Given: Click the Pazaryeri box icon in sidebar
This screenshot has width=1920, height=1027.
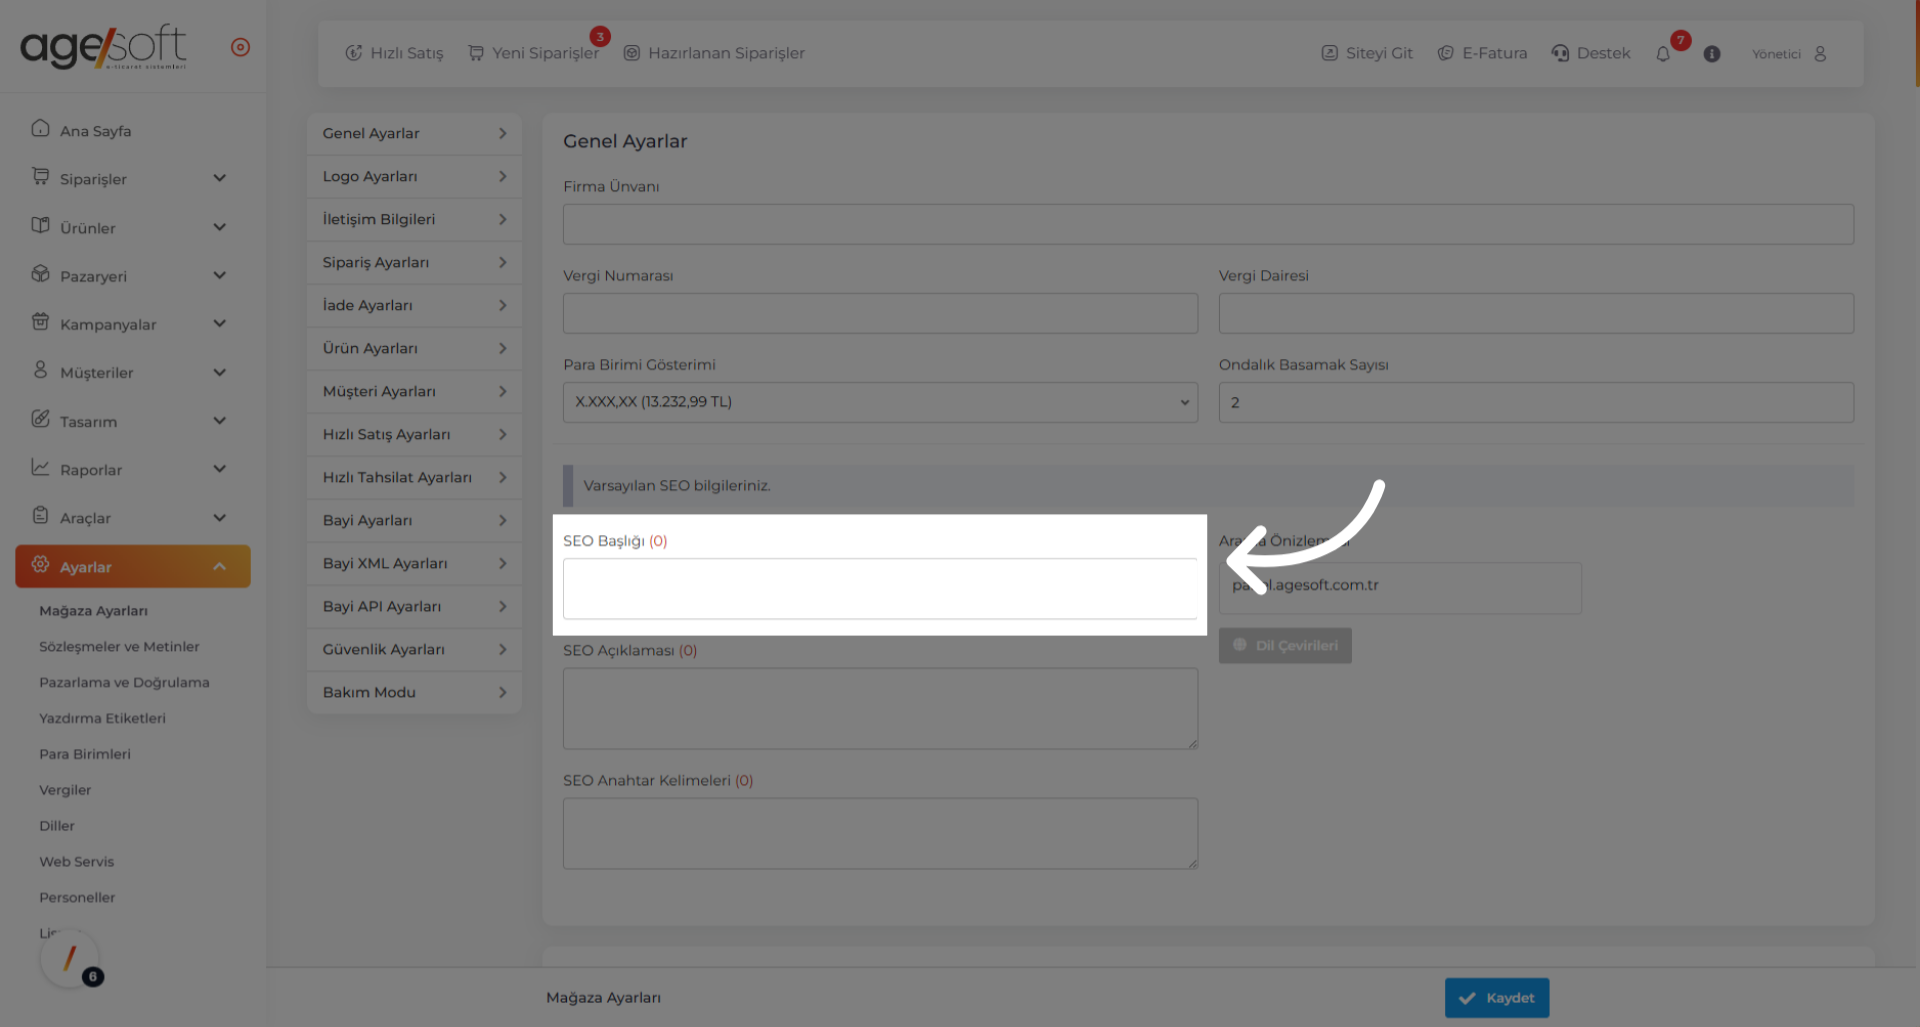Looking at the screenshot, I should [40, 273].
